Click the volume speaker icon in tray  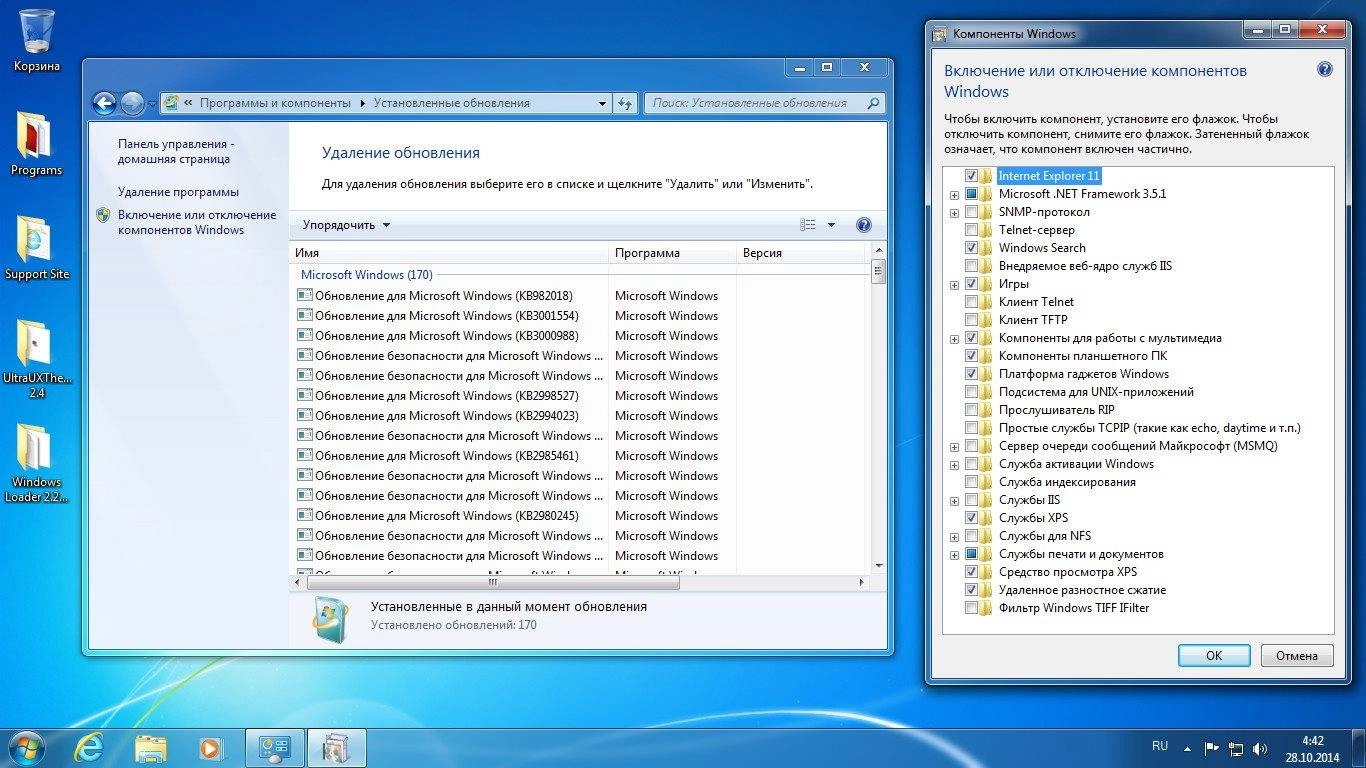[x=1260, y=747]
